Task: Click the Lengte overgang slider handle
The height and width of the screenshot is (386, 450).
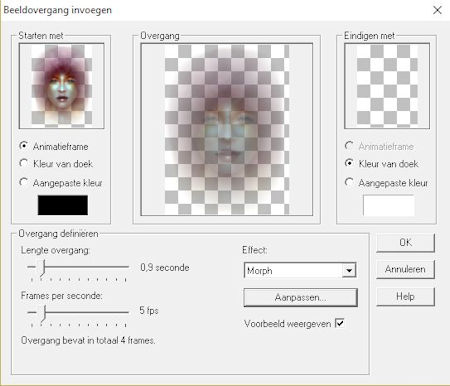Action: pos(43,268)
